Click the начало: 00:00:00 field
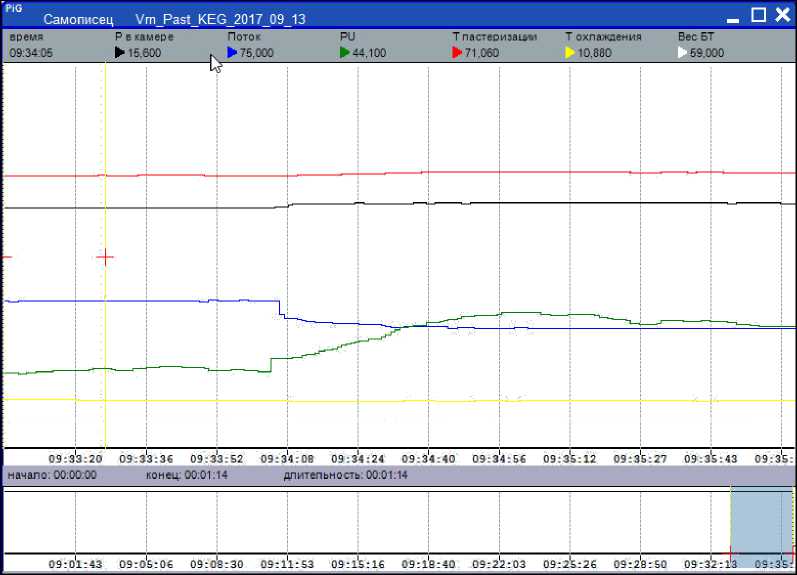This screenshot has height=575, width=797. click(52, 475)
